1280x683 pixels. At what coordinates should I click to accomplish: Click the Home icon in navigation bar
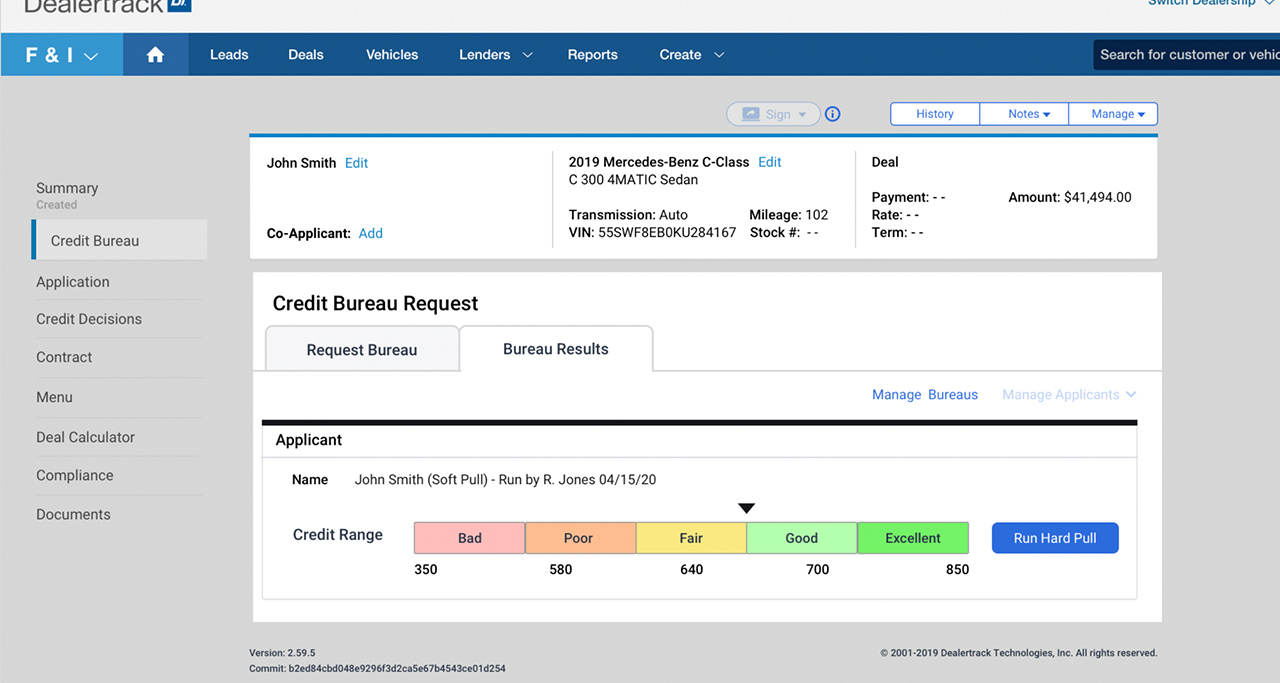pyautogui.click(x=155, y=55)
